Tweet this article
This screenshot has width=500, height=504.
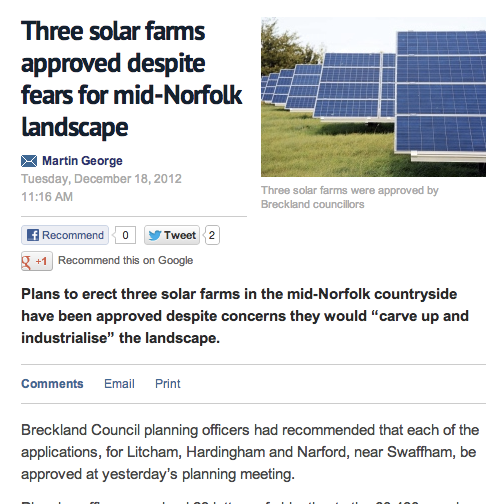coord(172,235)
